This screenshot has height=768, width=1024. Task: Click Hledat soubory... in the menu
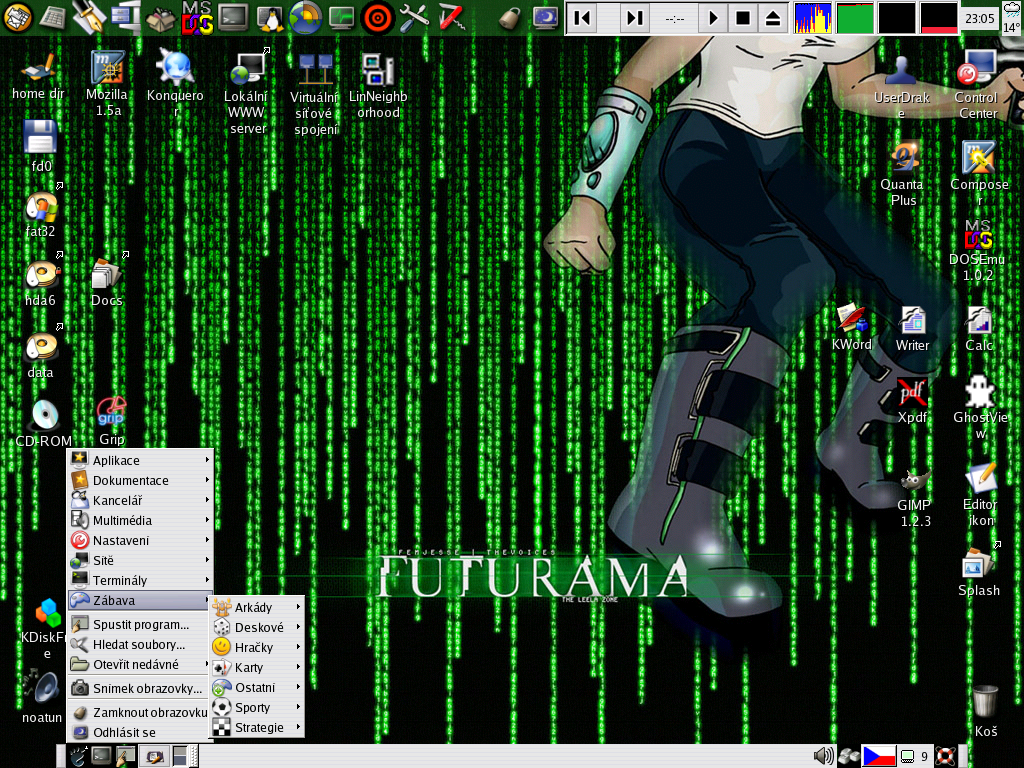[x=139, y=645]
